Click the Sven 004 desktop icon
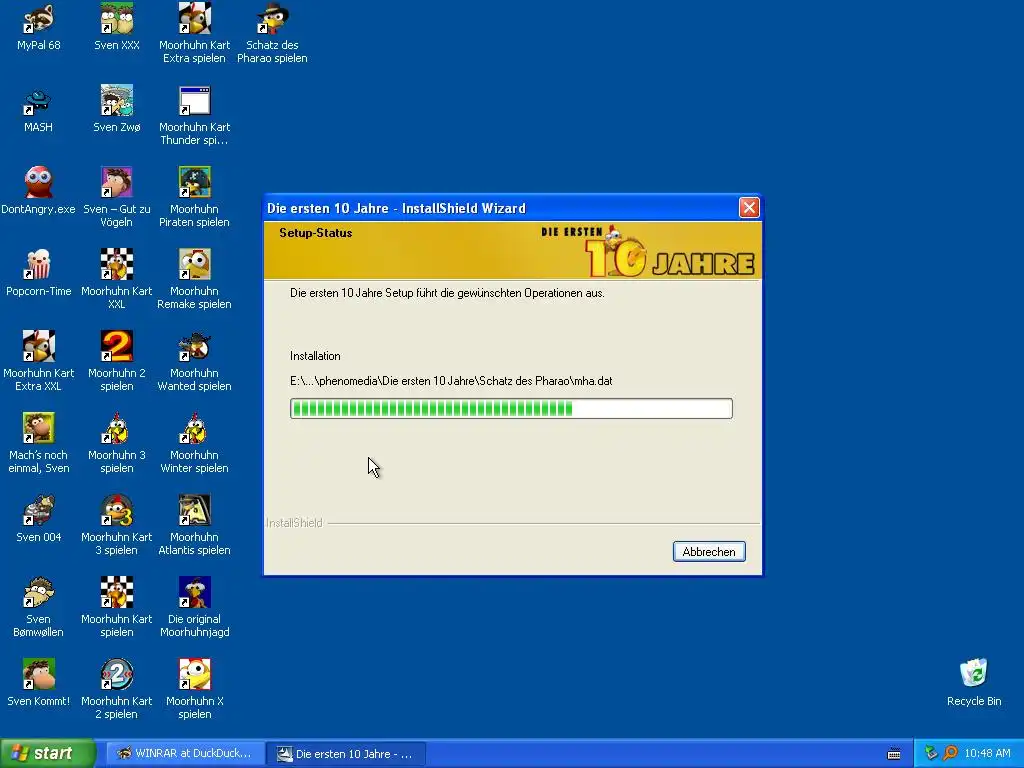 (39, 519)
